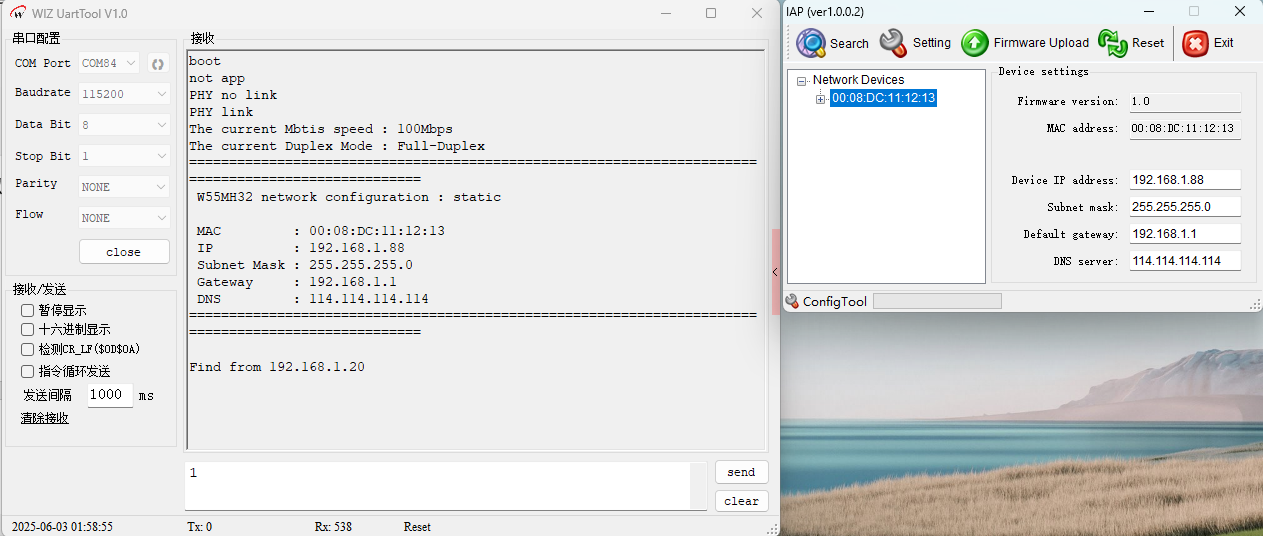Check the 指令循环发送 option
The height and width of the screenshot is (536, 1263).
coord(28,371)
